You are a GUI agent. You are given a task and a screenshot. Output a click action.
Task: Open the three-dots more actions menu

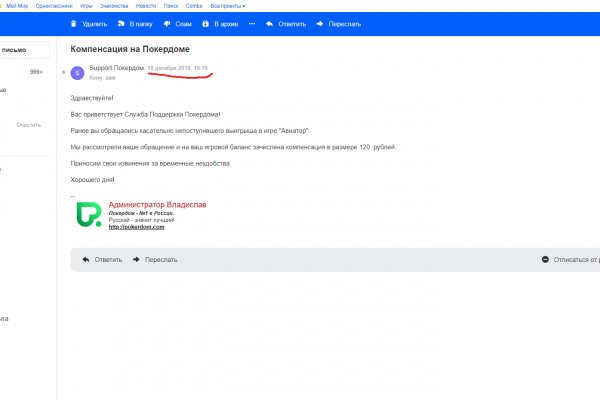(251, 24)
